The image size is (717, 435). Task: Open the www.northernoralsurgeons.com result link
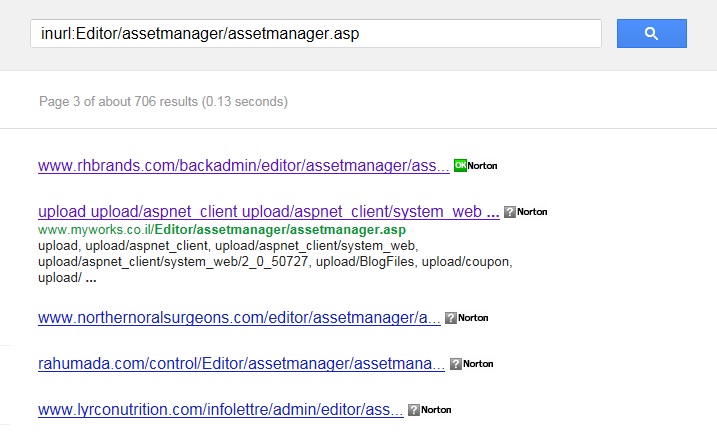click(x=239, y=318)
